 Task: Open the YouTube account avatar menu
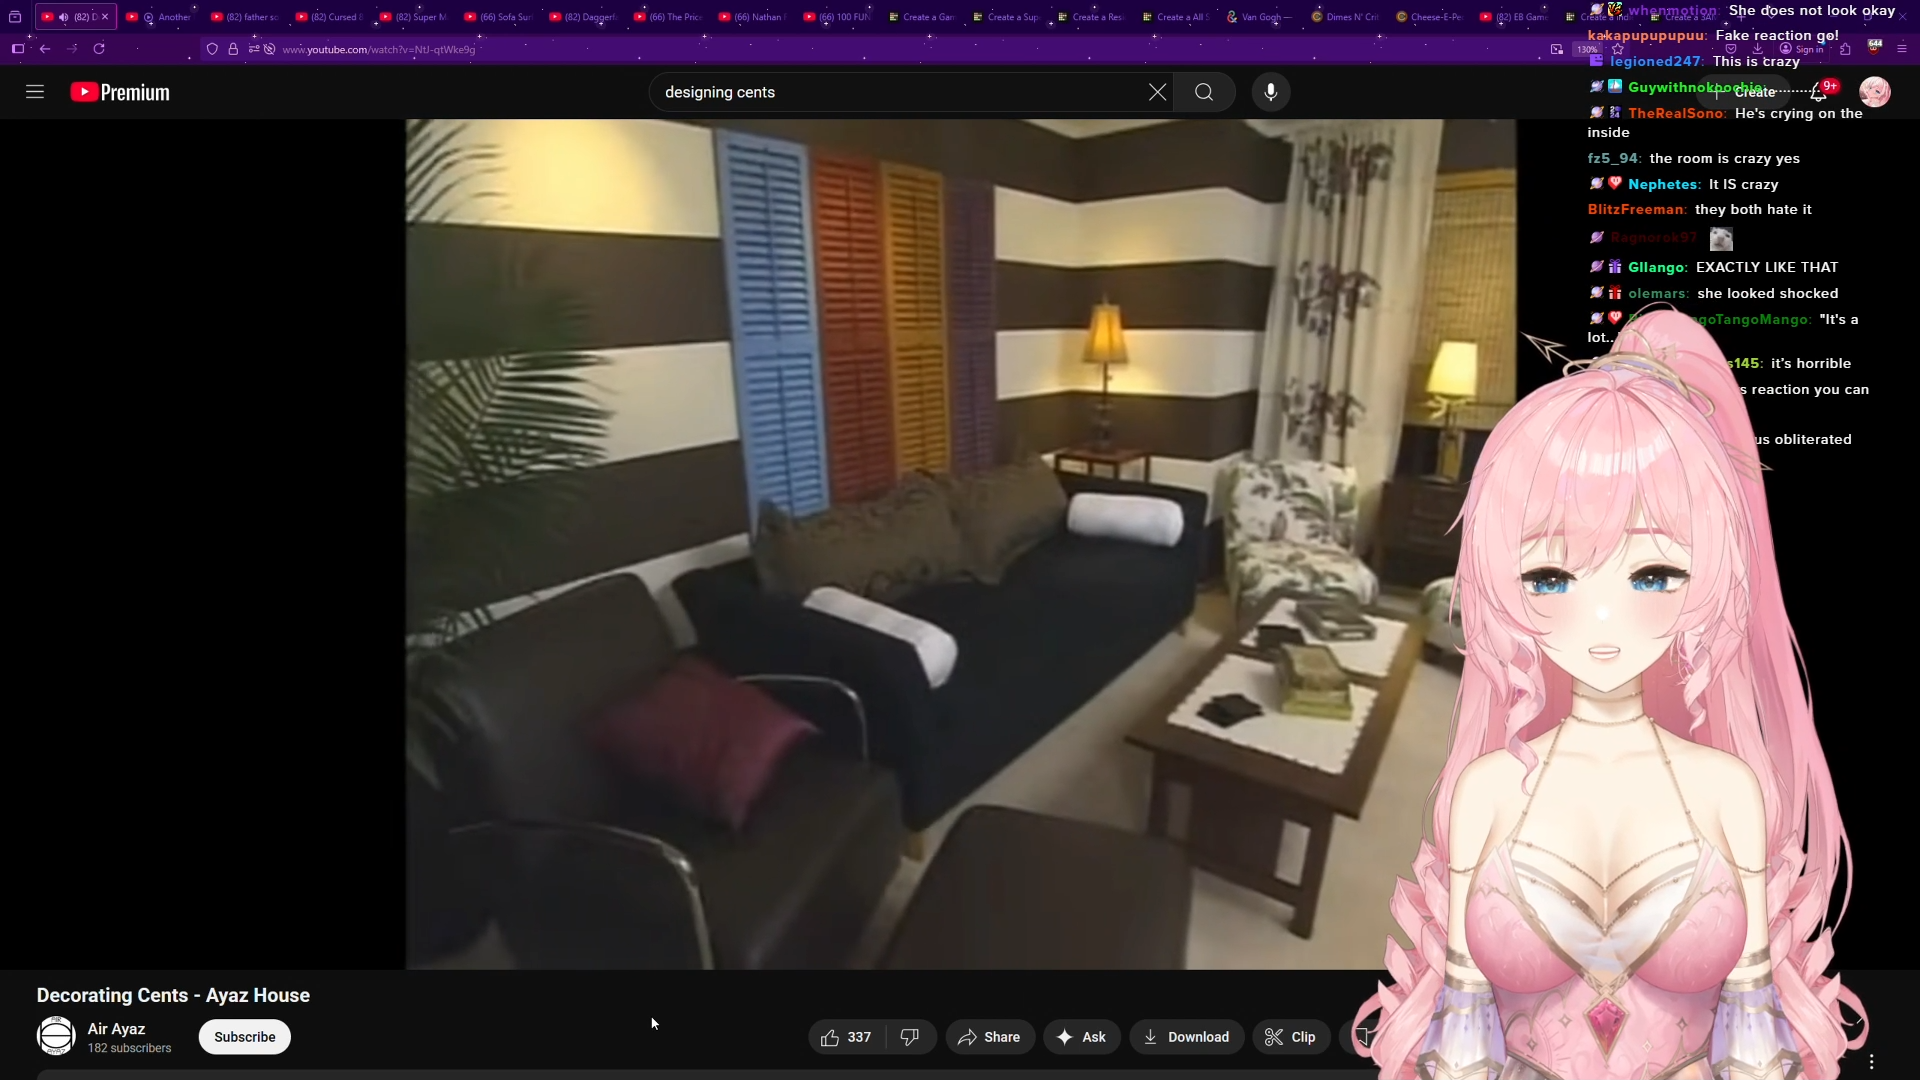tap(1875, 92)
